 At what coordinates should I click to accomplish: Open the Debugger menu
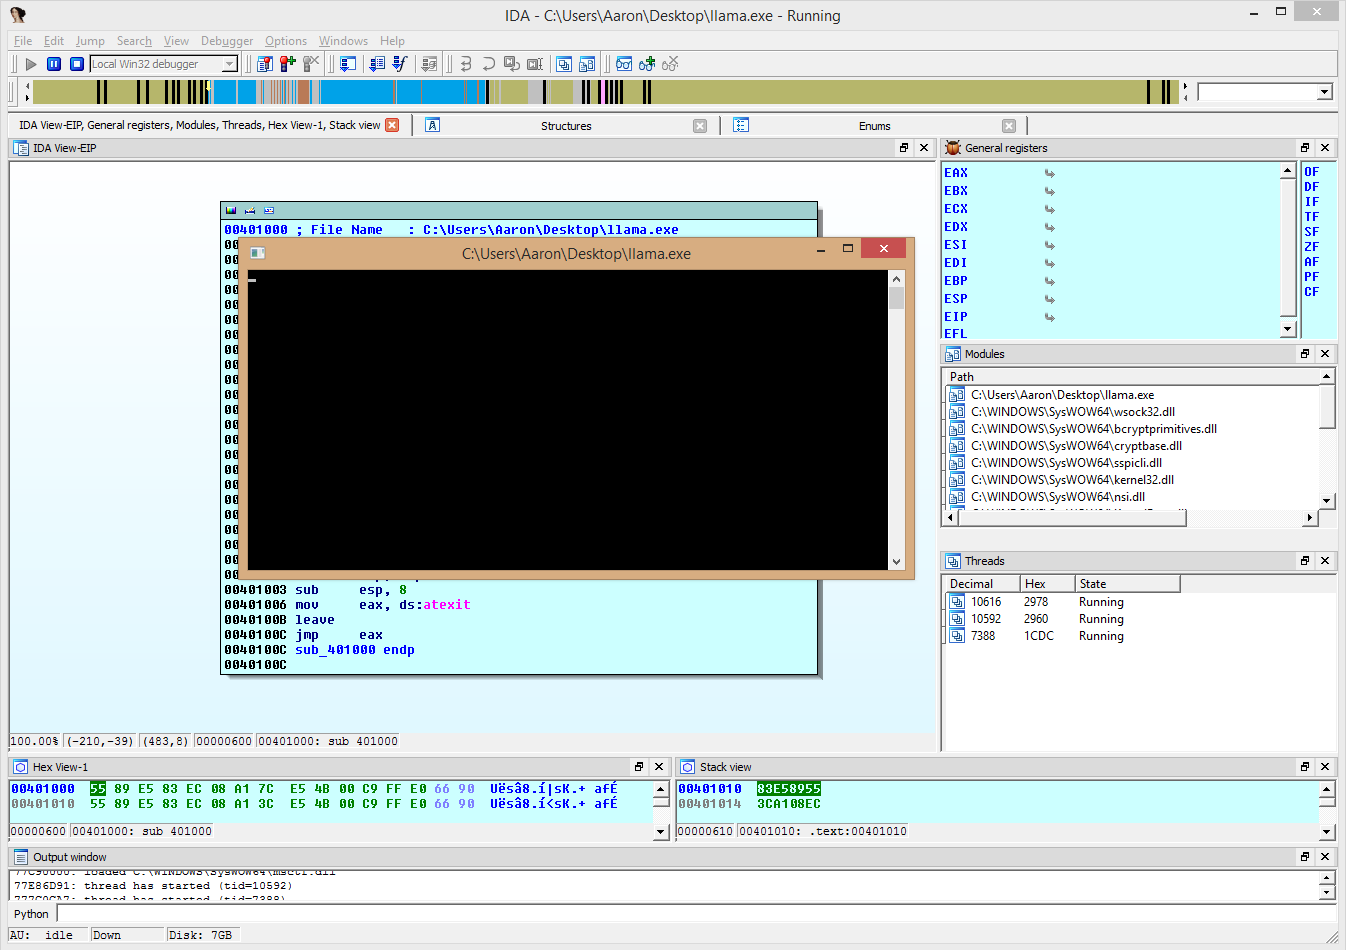point(227,41)
